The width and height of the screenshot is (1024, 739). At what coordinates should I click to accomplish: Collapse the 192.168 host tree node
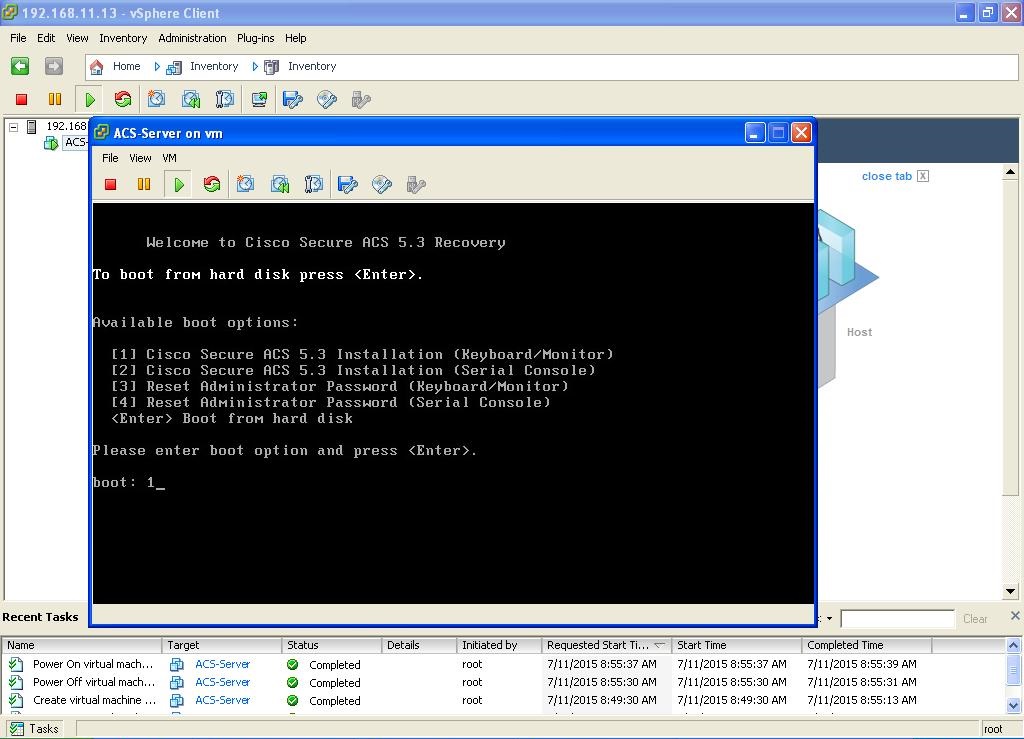pyautogui.click(x=14, y=127)
